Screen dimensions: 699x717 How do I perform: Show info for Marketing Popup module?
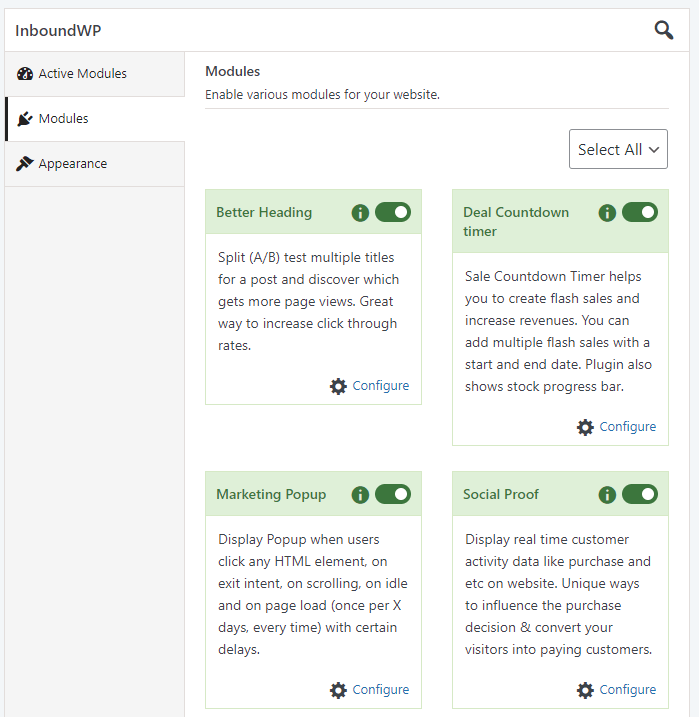coord(360,495)
